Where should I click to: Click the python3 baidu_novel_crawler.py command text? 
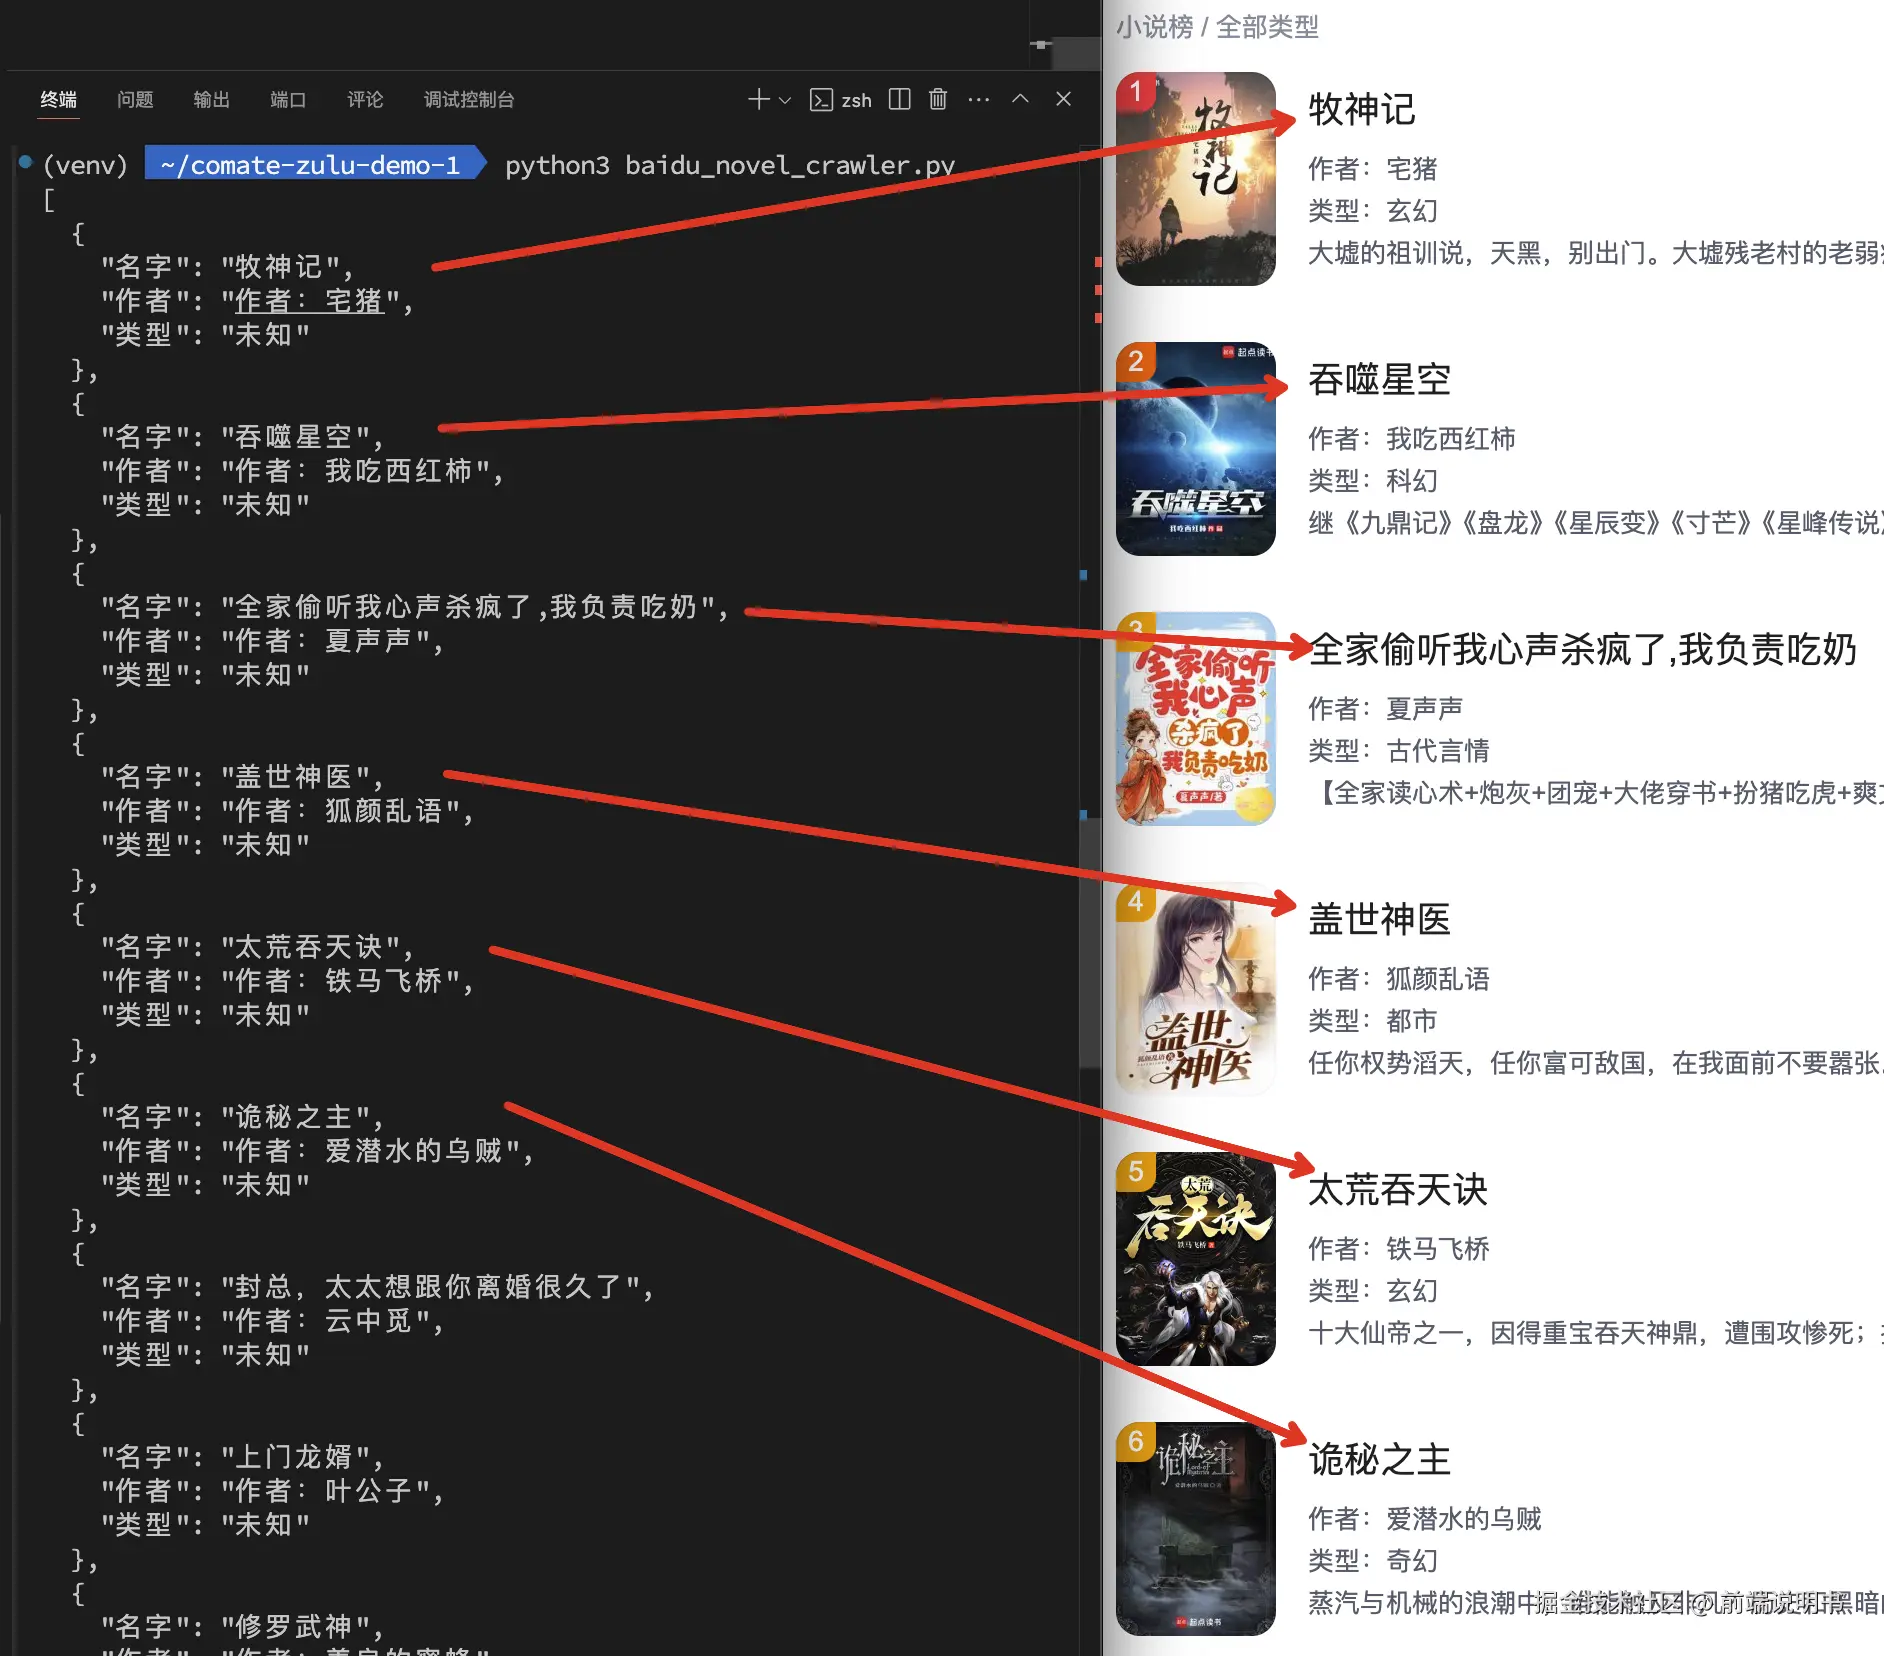coord(730,165)
